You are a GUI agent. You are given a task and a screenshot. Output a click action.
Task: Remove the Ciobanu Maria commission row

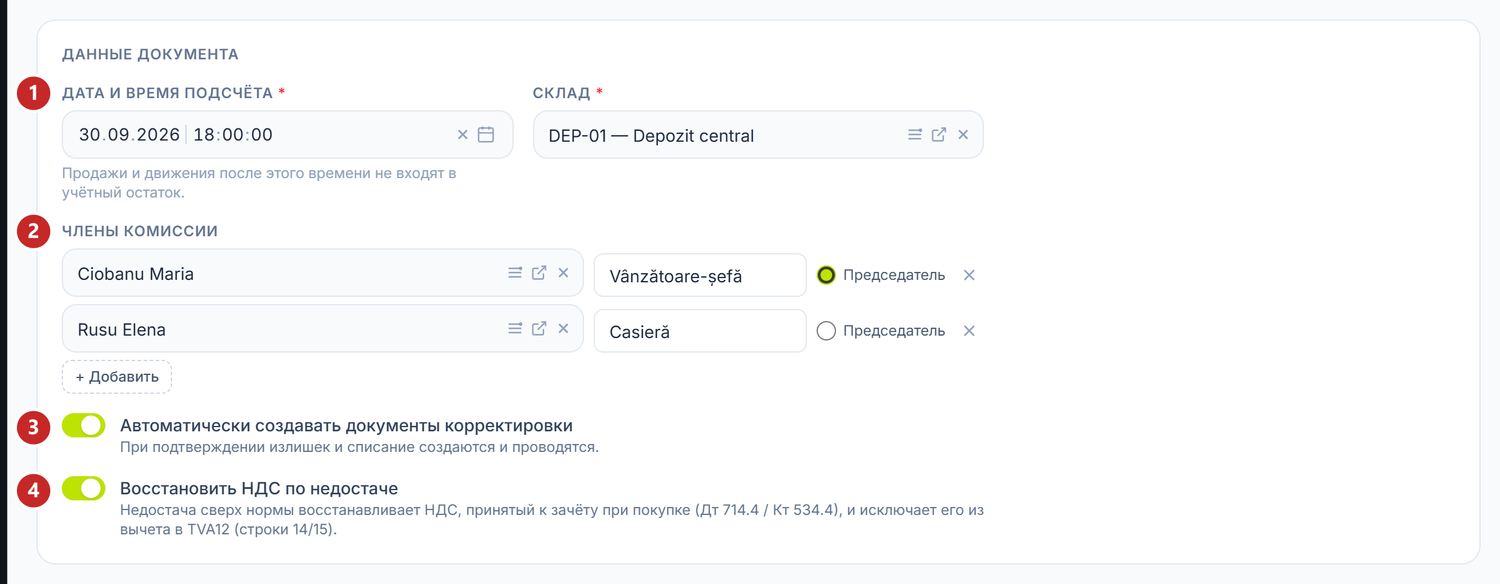[x=969, y=275]
